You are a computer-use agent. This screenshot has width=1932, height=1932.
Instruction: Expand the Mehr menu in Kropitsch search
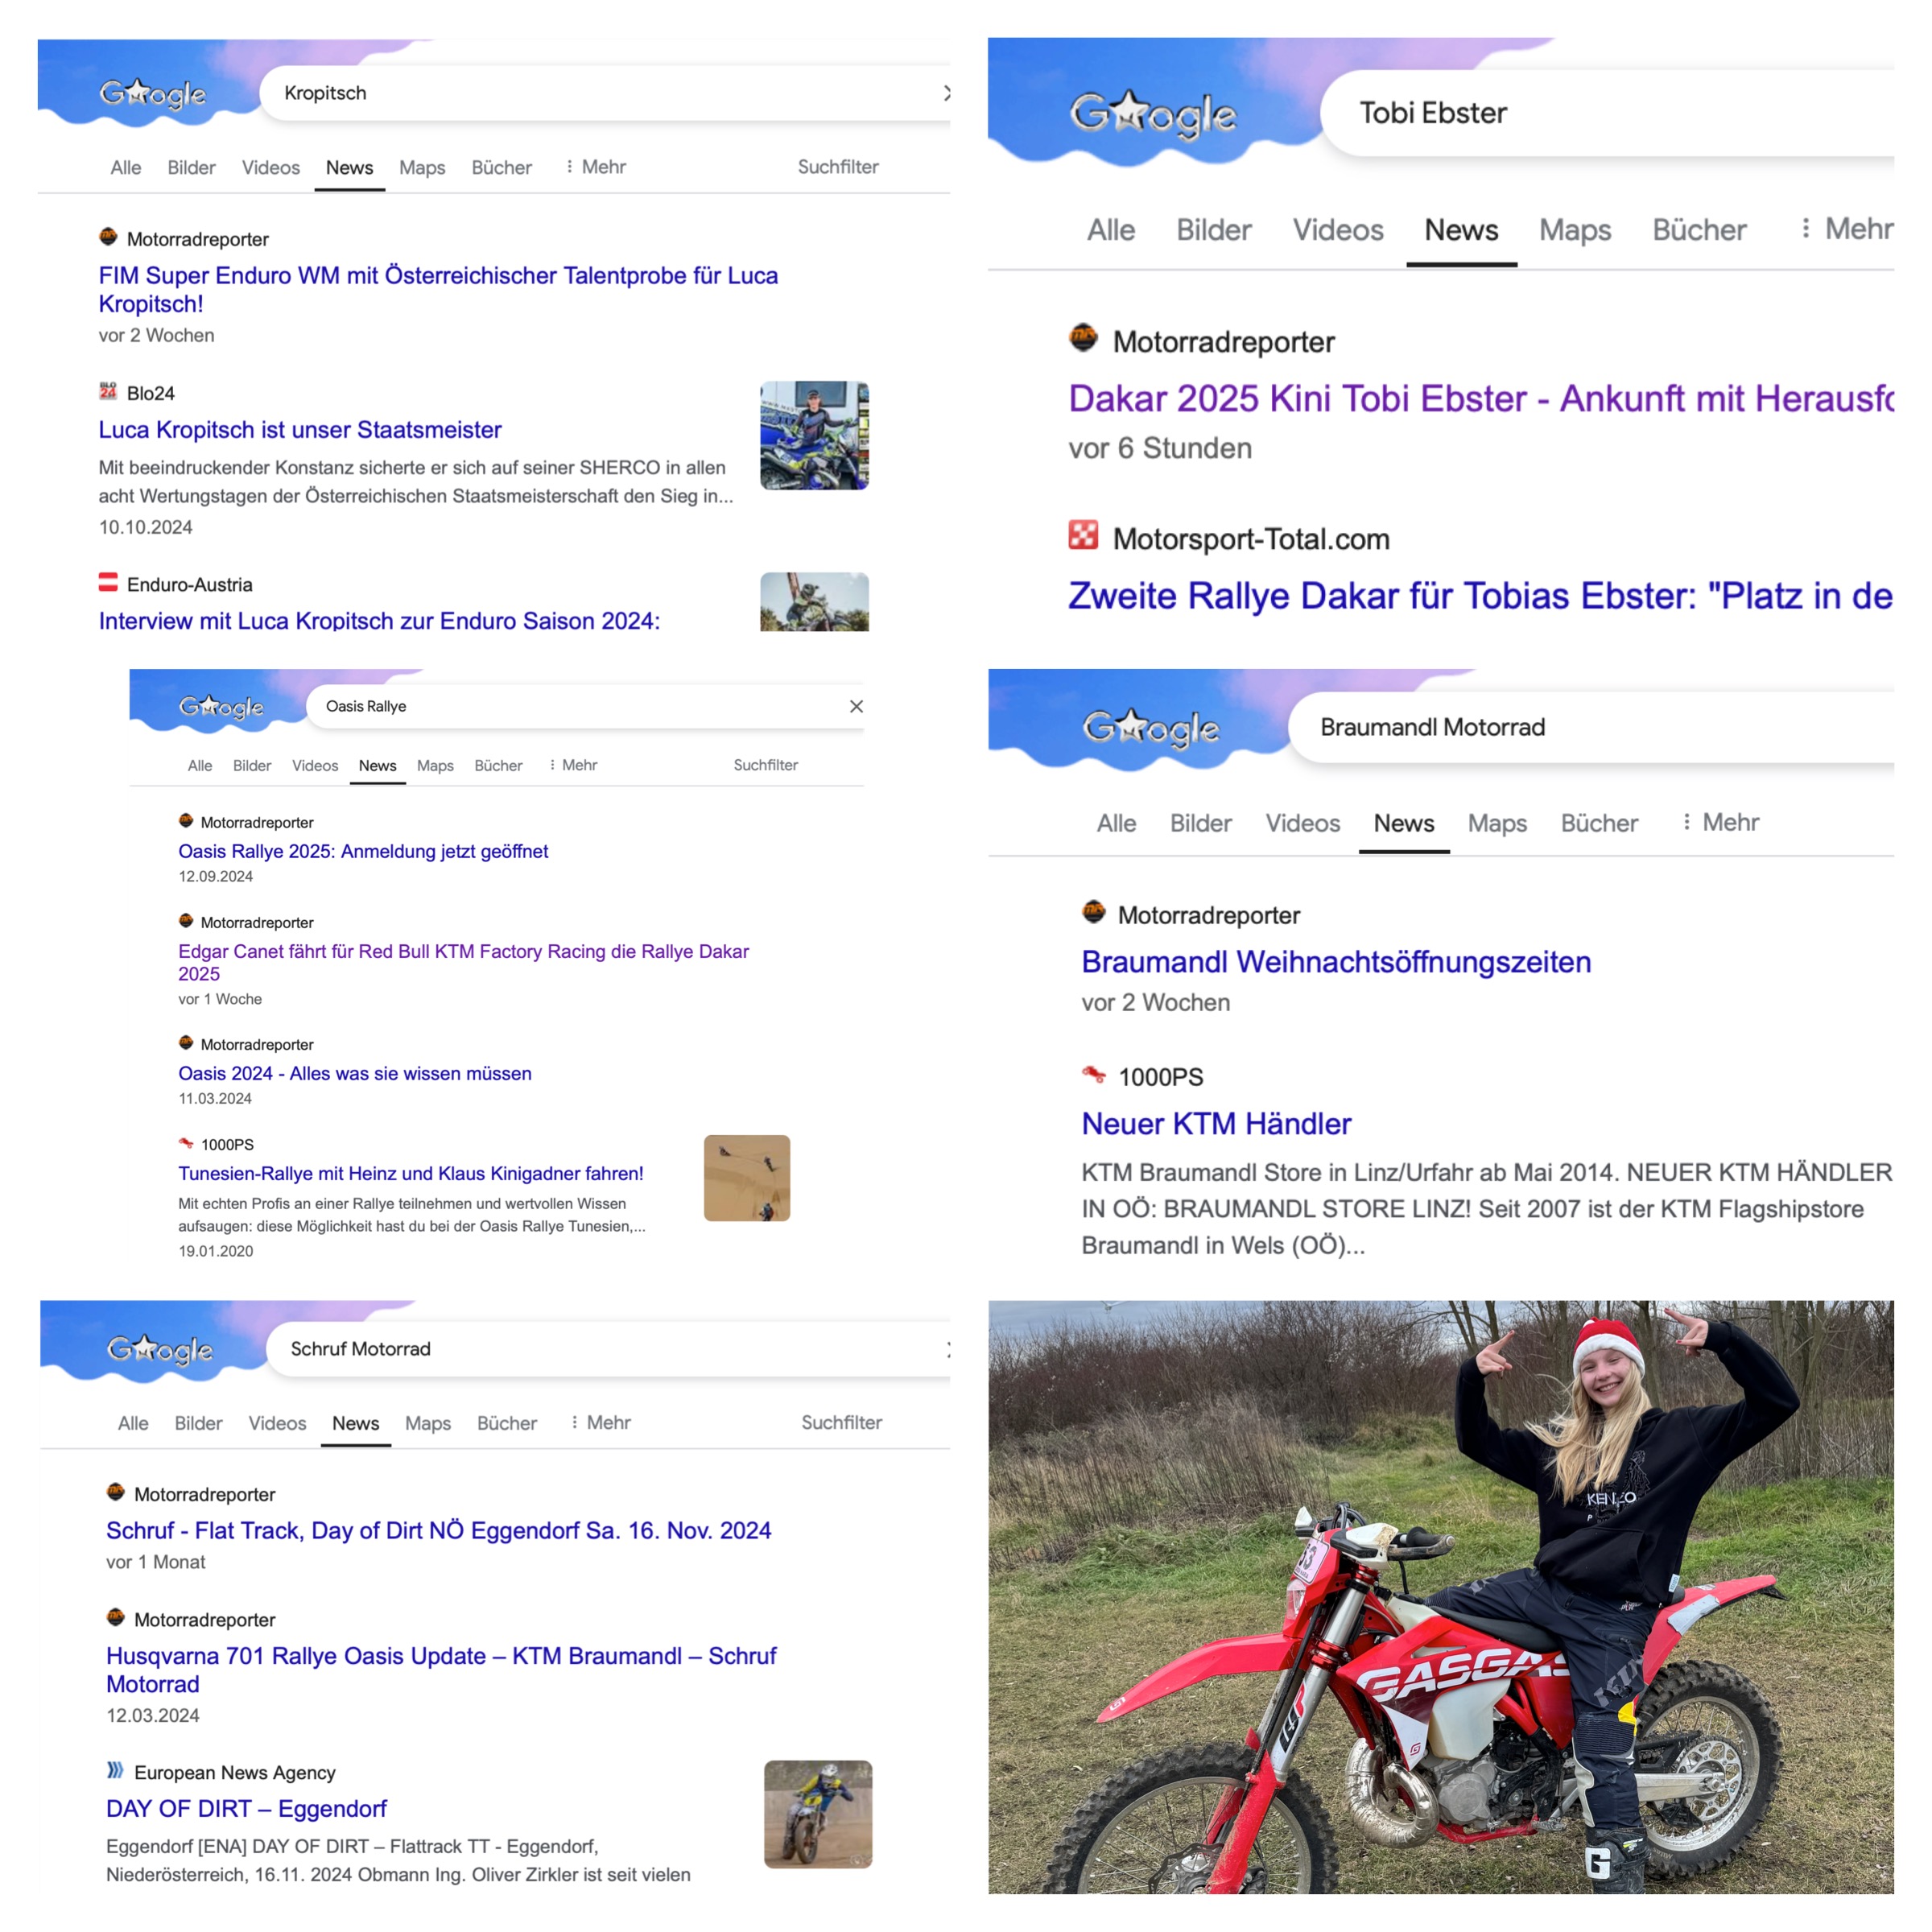596,167
